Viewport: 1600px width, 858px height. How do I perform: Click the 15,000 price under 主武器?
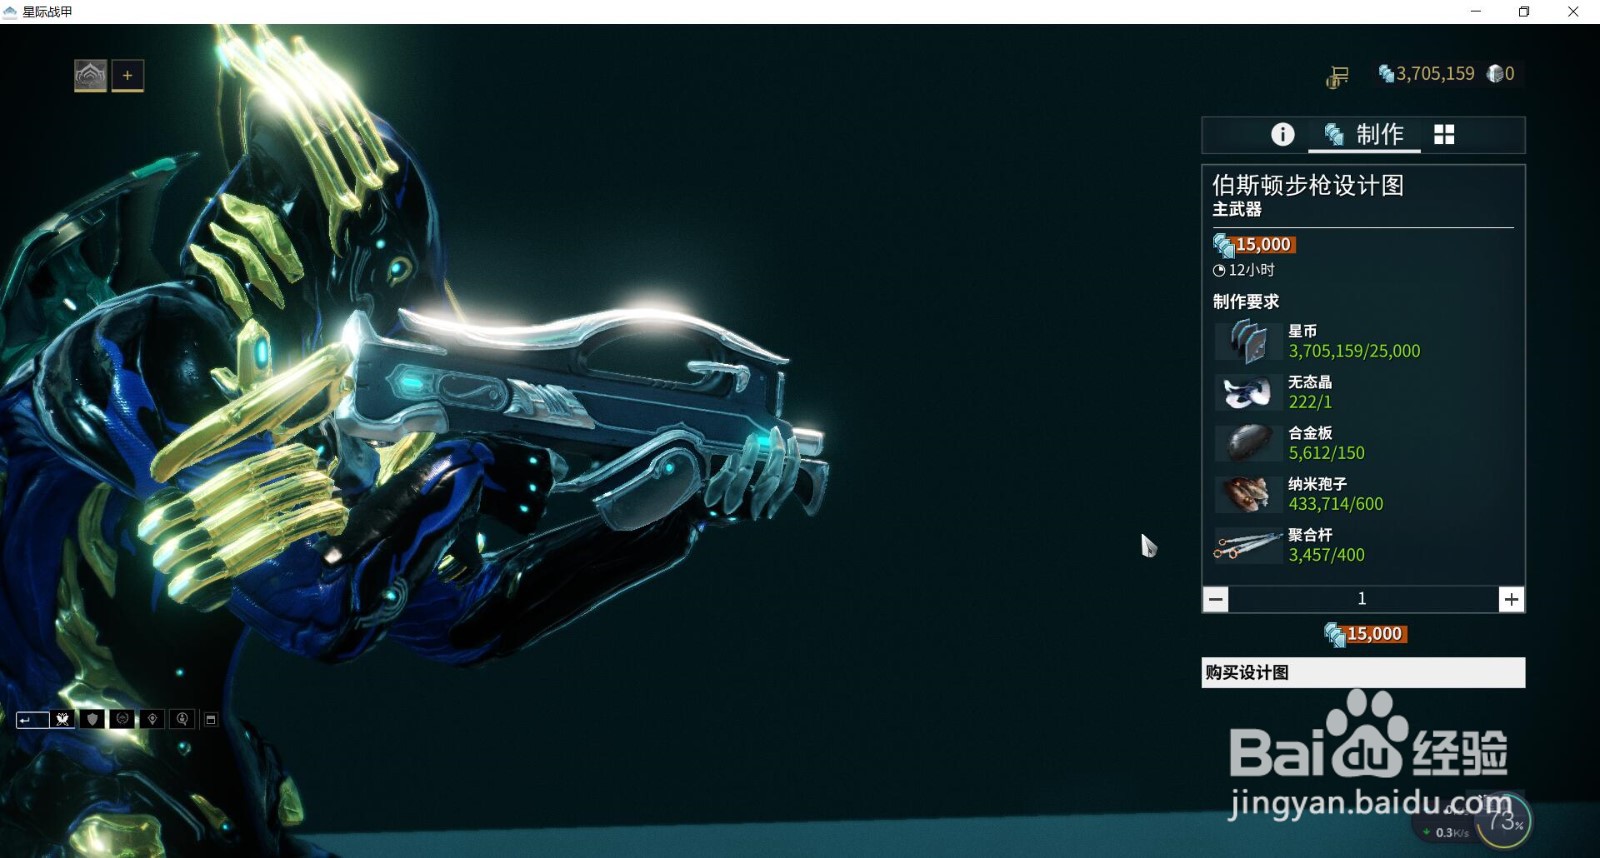point(1254,245)
